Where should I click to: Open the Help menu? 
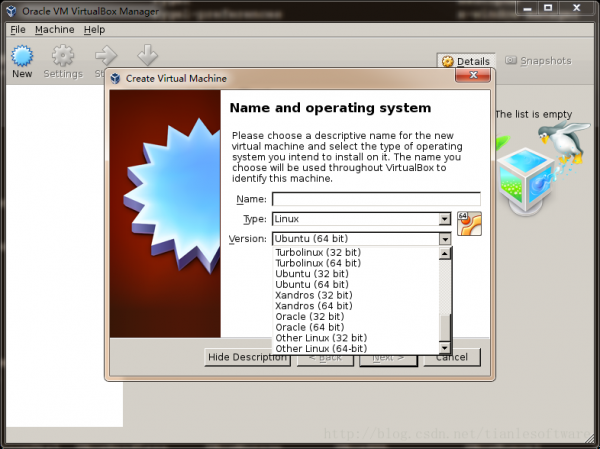(x=95, y=29)
